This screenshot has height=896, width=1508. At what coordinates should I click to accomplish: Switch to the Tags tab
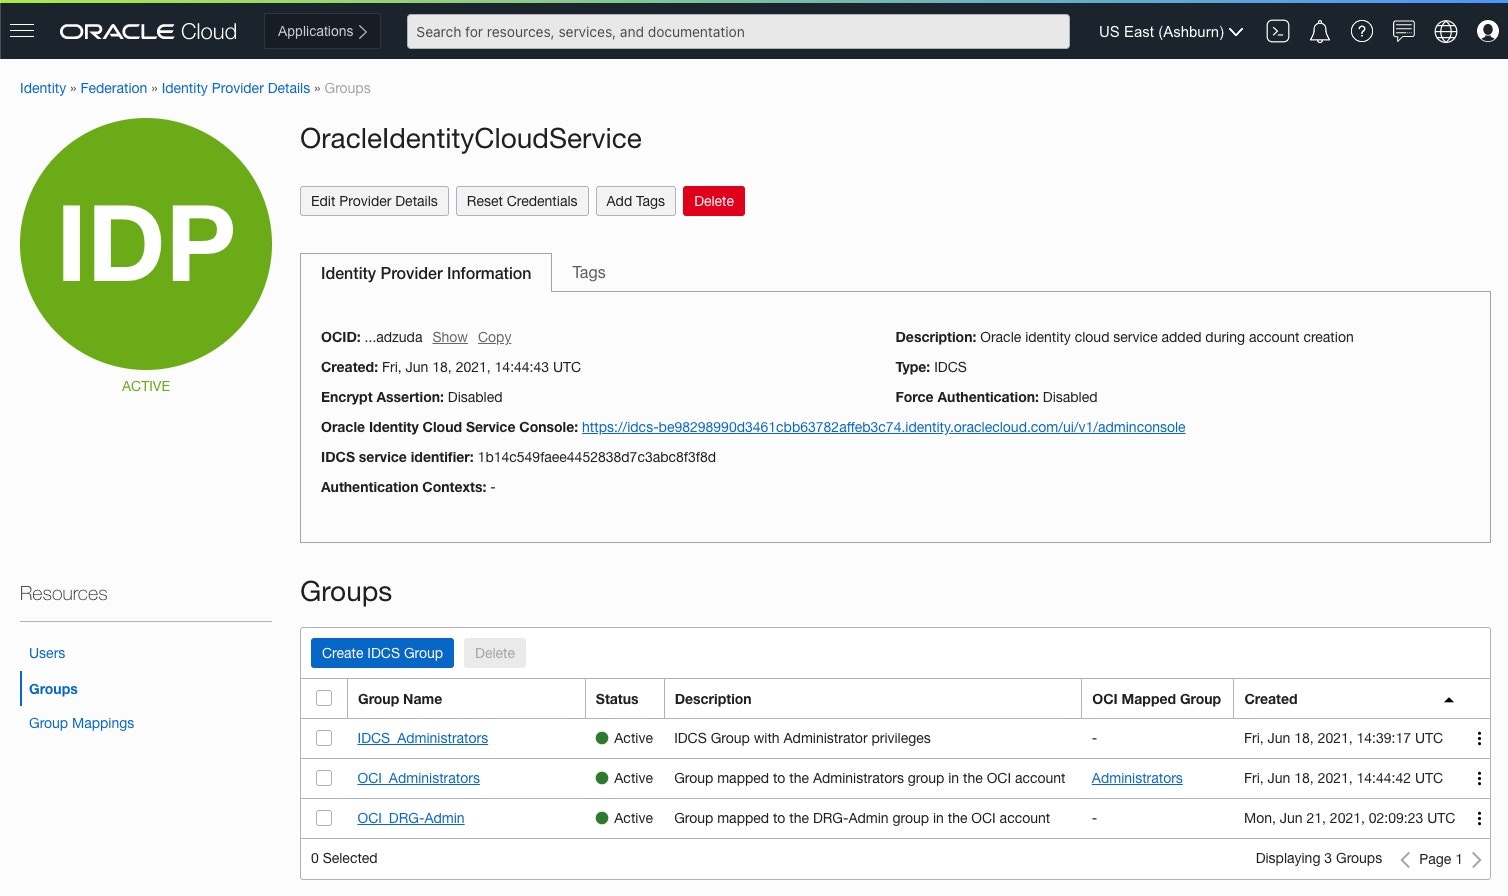click(x=589, y=272)
